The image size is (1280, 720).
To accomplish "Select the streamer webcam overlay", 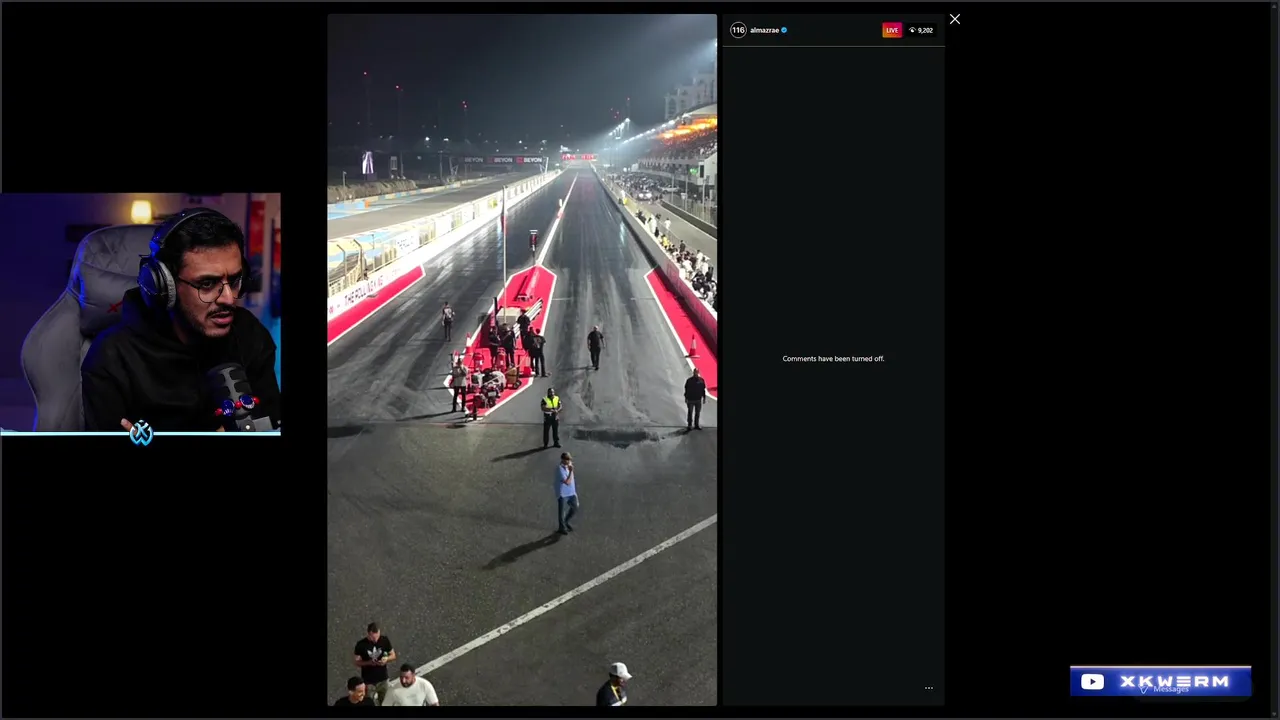I will [140, 312].
